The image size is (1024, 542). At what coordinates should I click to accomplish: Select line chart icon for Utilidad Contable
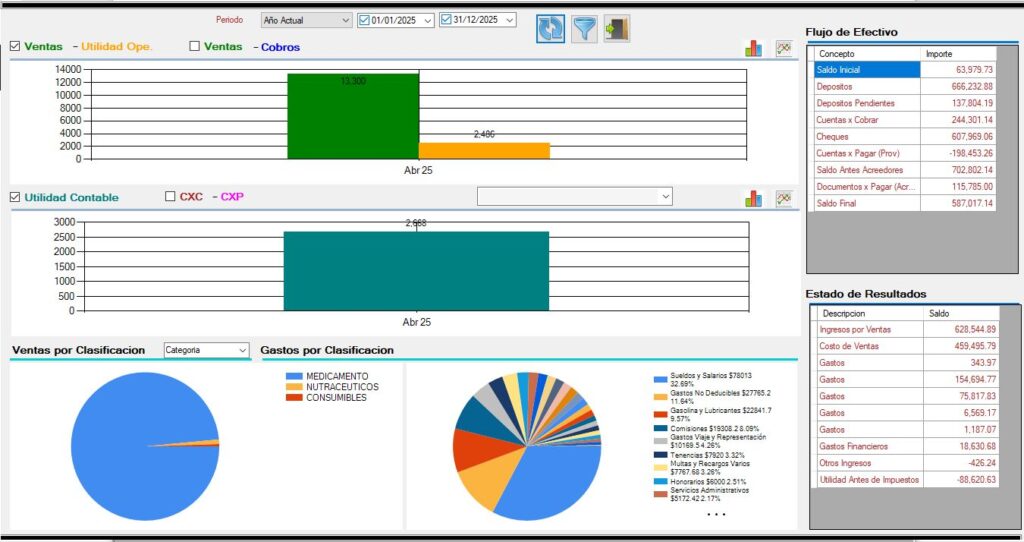tap(783, 198)
